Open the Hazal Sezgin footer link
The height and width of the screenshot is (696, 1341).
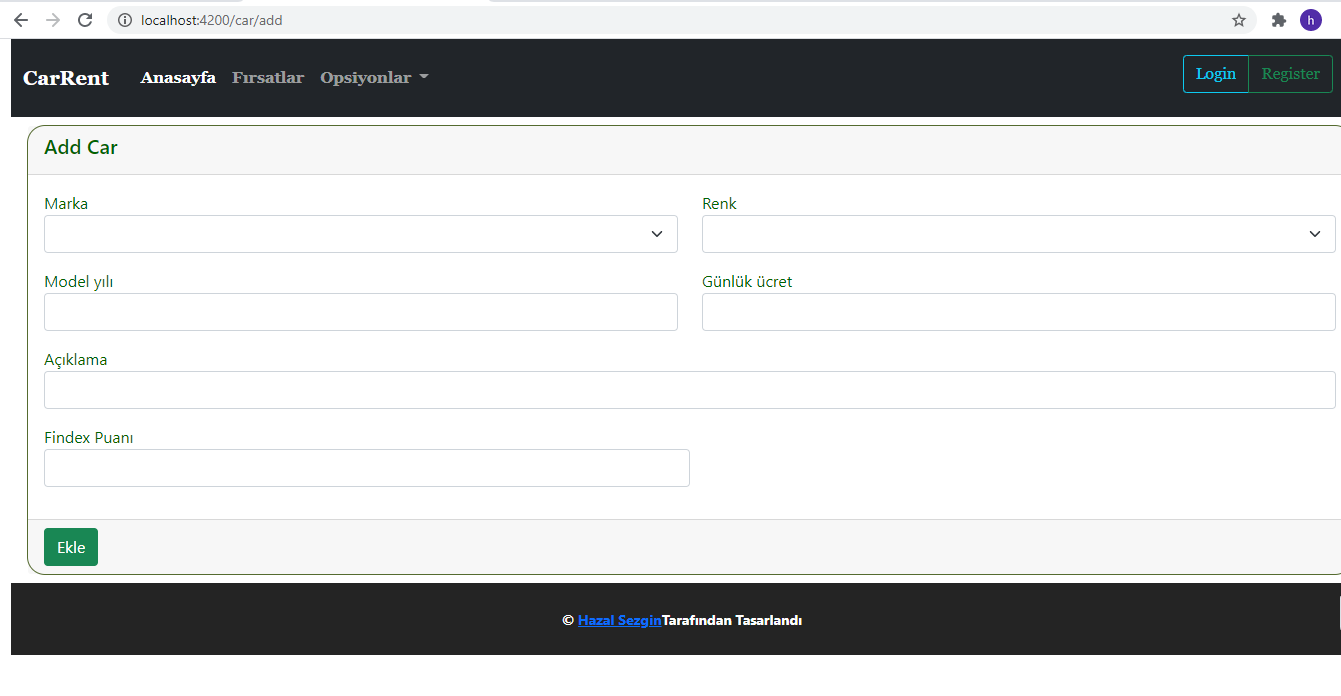point(619,620)
